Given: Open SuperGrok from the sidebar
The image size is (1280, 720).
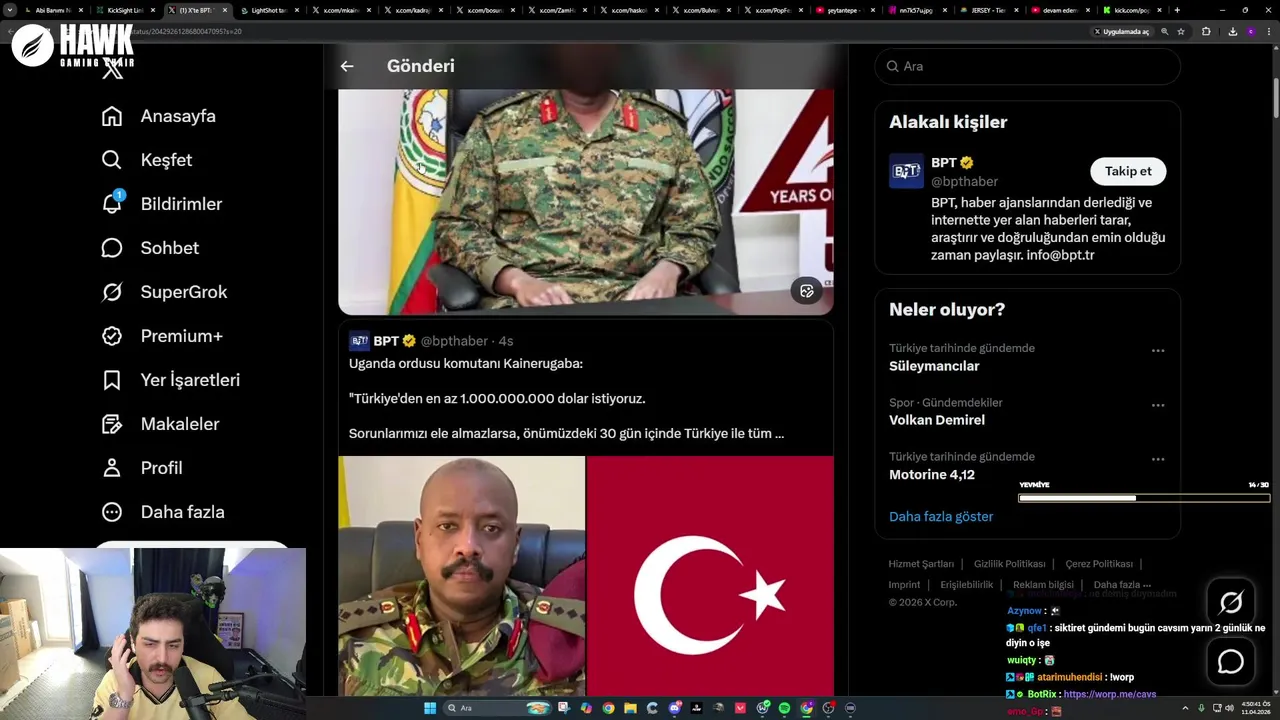Looking at the screenshot, I should click(x=165, y=292).
